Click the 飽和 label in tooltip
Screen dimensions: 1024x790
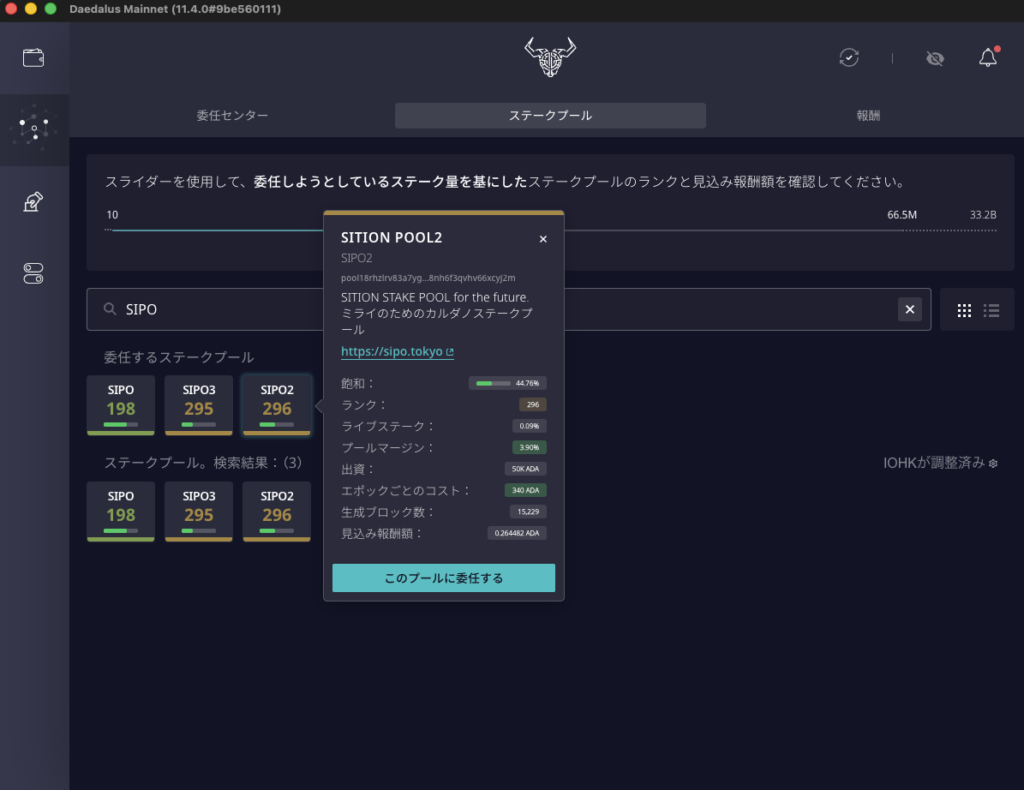(x=357, y=383)
